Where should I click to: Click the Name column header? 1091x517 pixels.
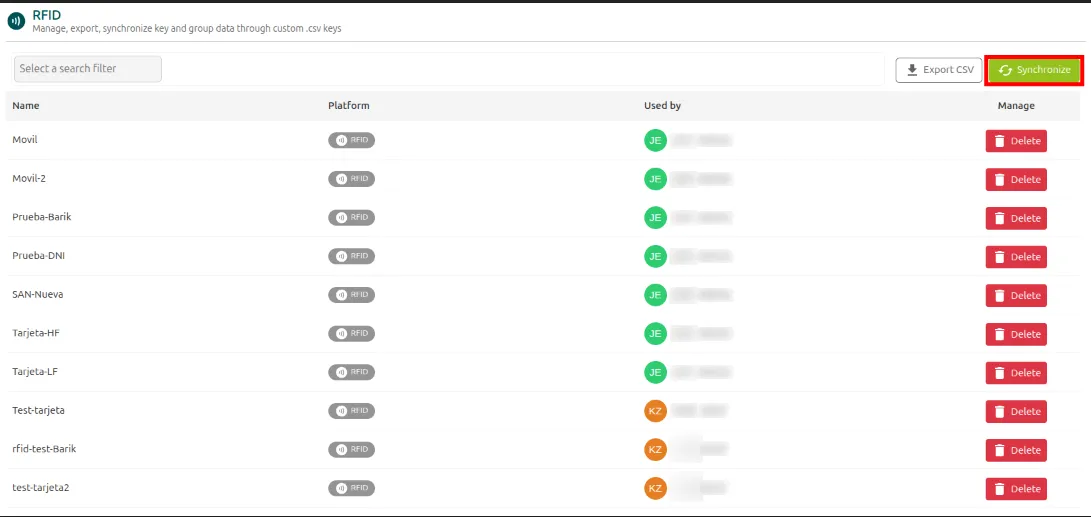click(x=26, y=106)
